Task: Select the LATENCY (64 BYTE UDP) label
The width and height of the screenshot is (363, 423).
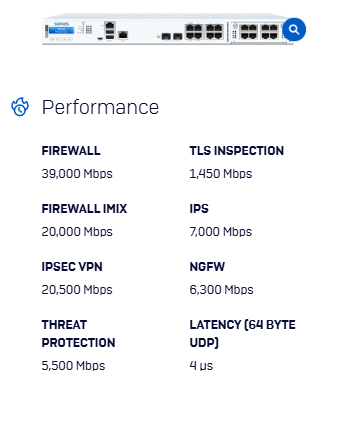Action: click(x=242, y=334)
